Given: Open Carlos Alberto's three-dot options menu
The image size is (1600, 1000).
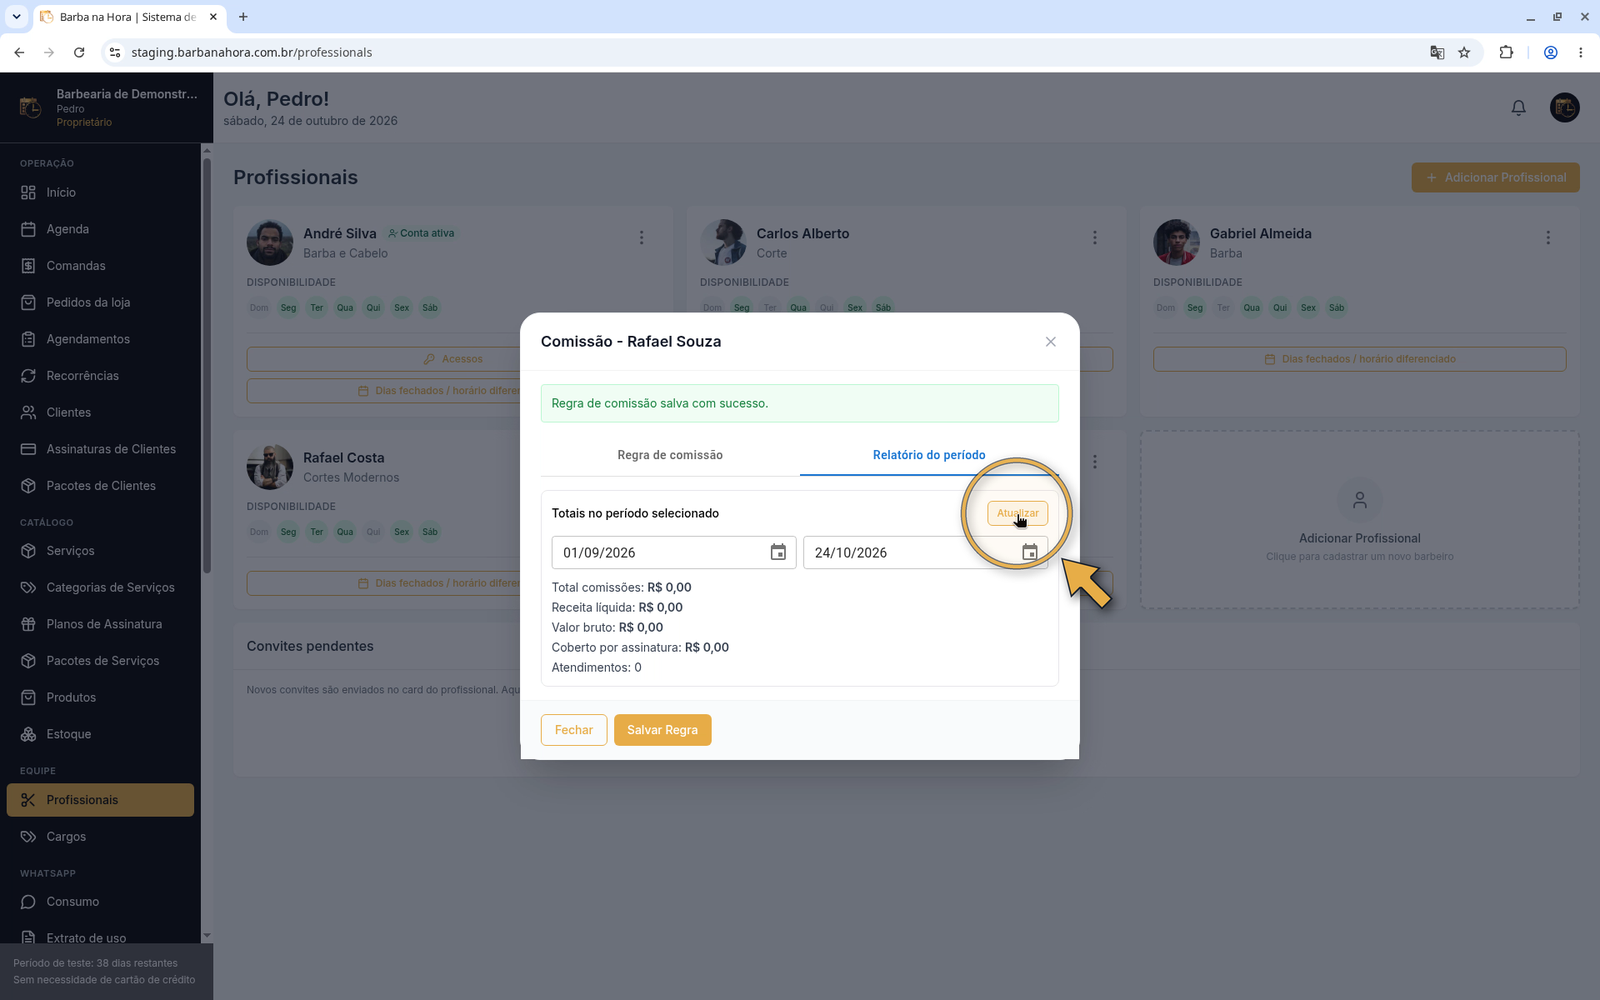Looking at the screenshot, I should click(x=1094, y=238).
